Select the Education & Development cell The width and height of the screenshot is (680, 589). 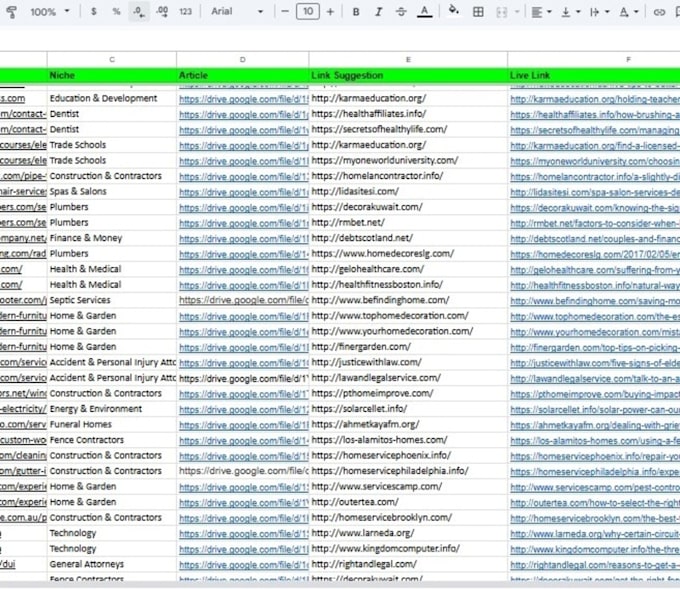(112, 98)
